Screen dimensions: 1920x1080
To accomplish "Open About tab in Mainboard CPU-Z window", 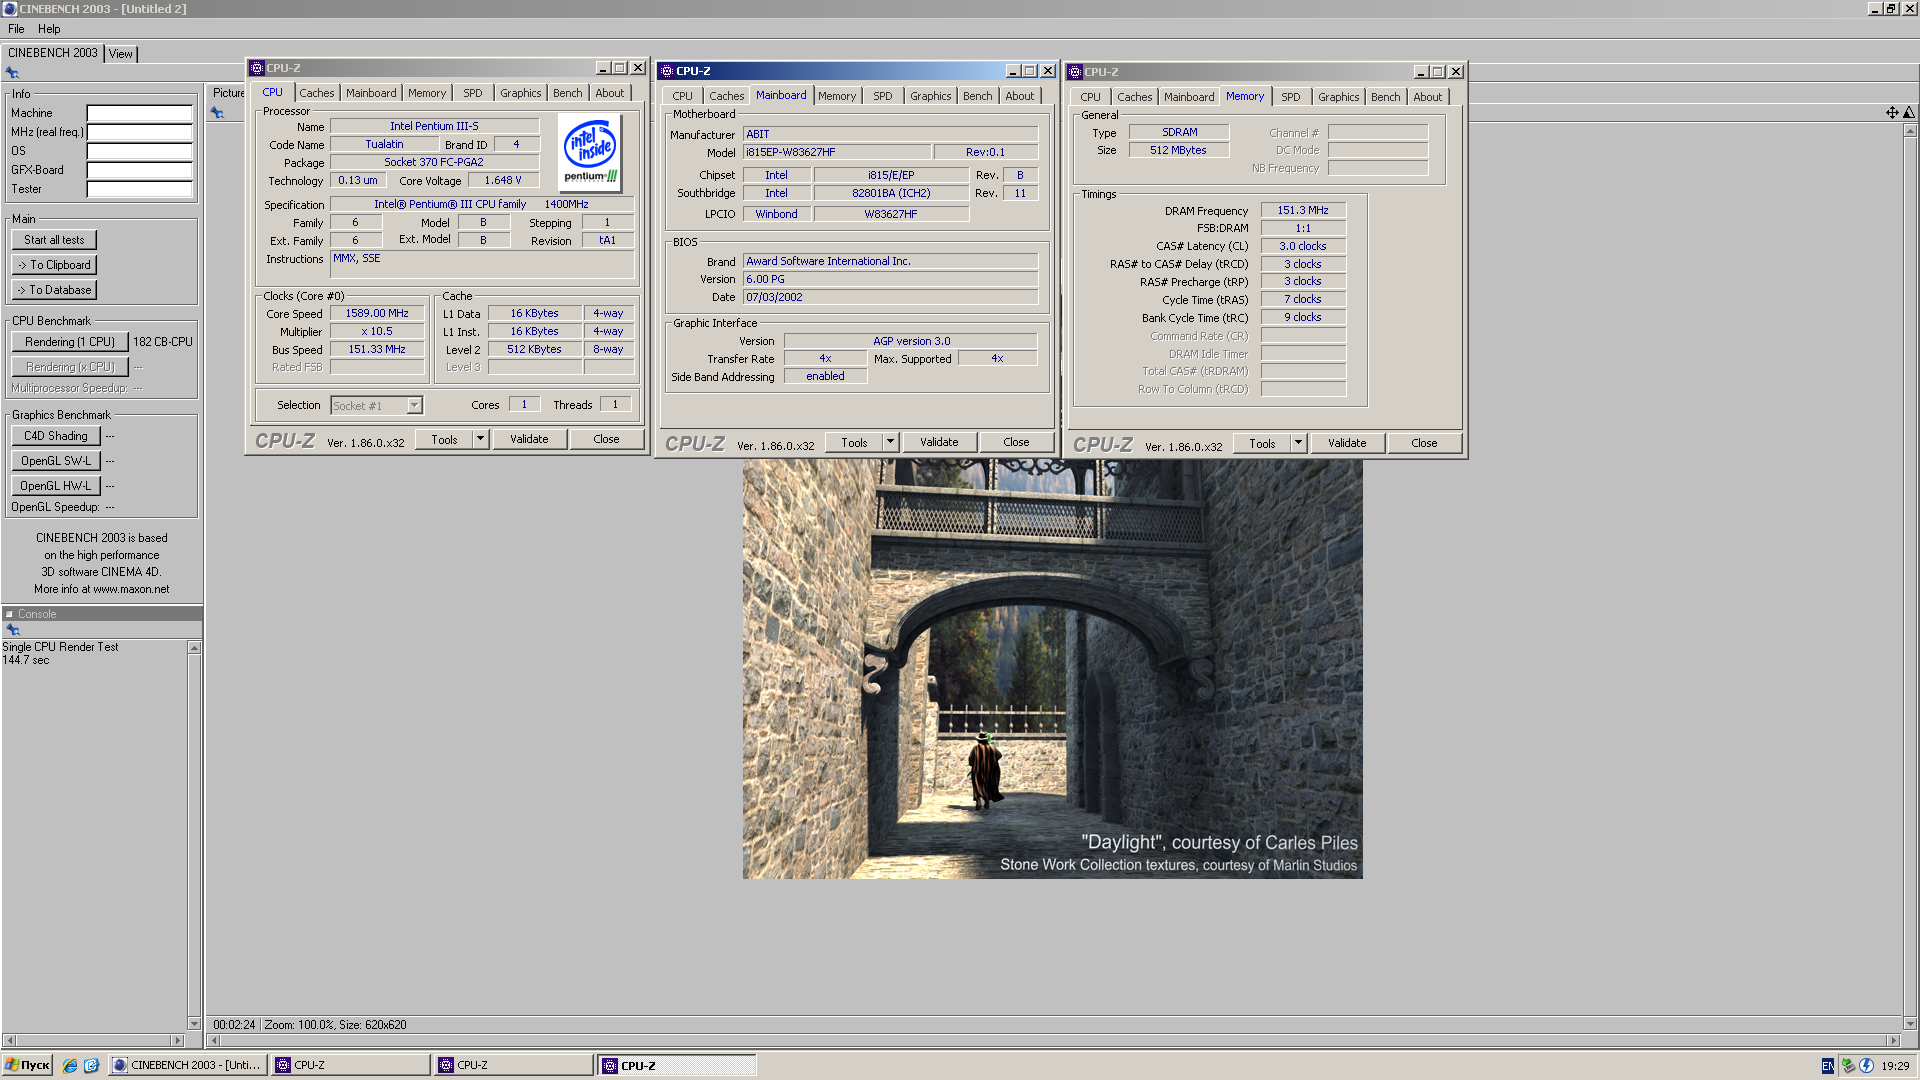I will [1019, 96].
